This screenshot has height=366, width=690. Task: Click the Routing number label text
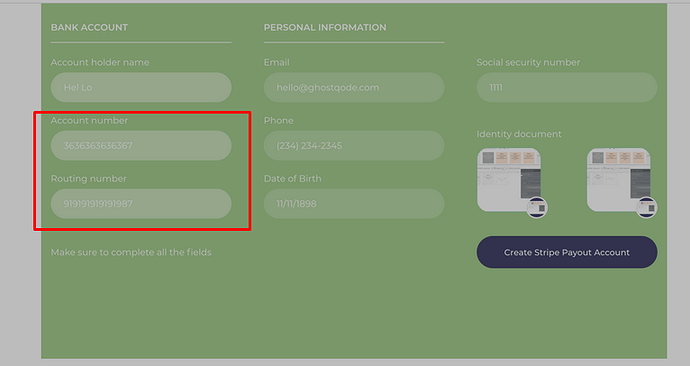click(88, 179)
